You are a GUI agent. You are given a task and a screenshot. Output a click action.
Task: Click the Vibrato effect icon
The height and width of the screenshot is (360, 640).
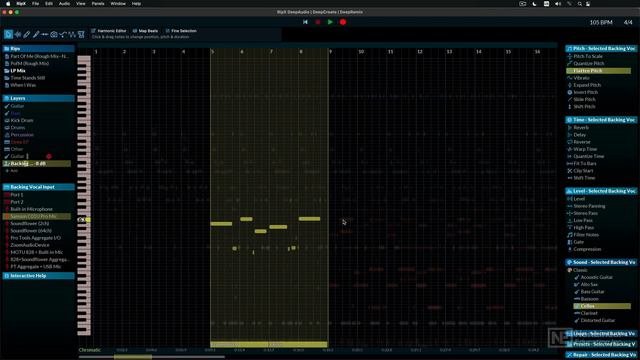(x=569, y=78)
